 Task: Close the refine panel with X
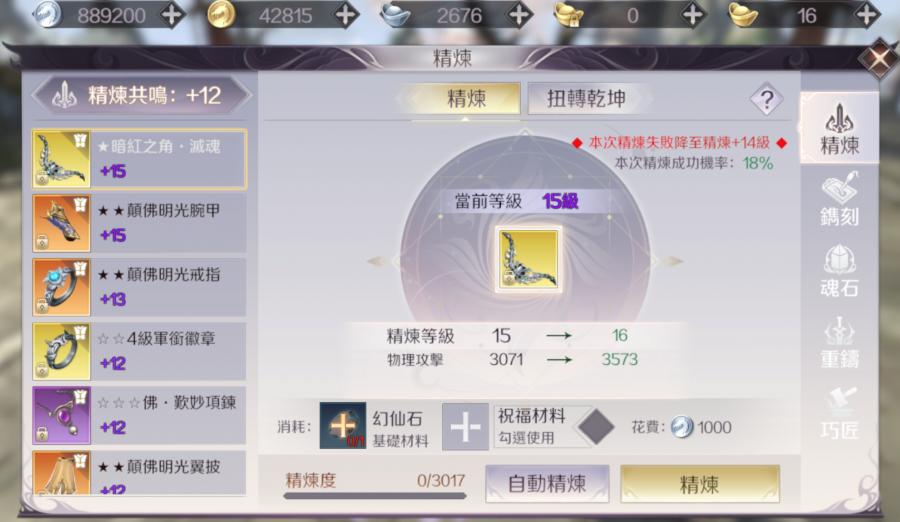tap(878, 58)
